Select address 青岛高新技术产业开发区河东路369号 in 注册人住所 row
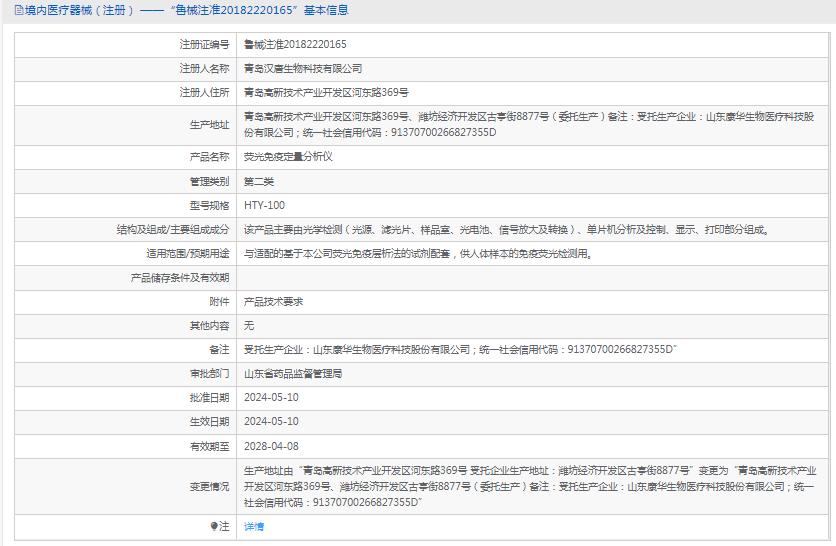 point(326,93)
